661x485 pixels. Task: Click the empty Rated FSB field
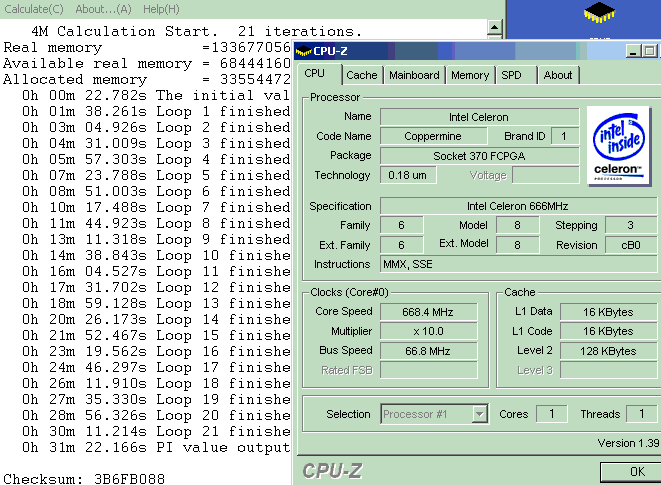click(x=428, y=370)
